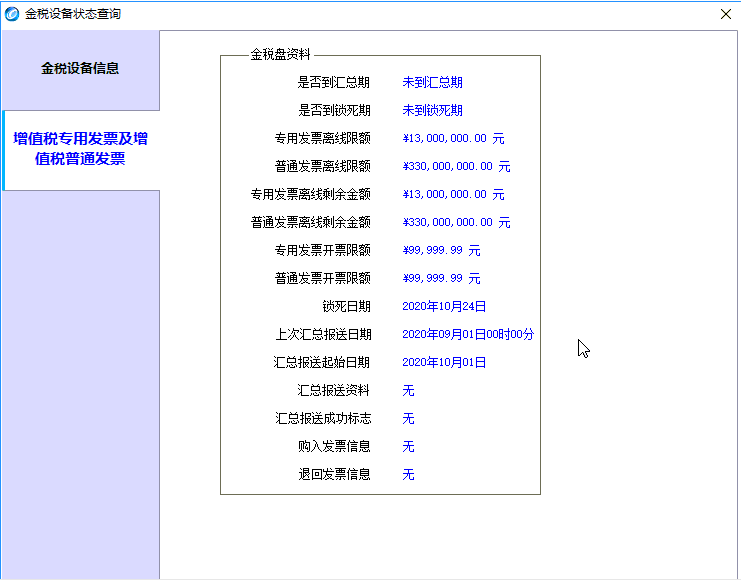Select 增值税专用发票及增值税普通发票 tab
Image resolution: width=741 pixels, height=580 pixels.
(80, 149)
